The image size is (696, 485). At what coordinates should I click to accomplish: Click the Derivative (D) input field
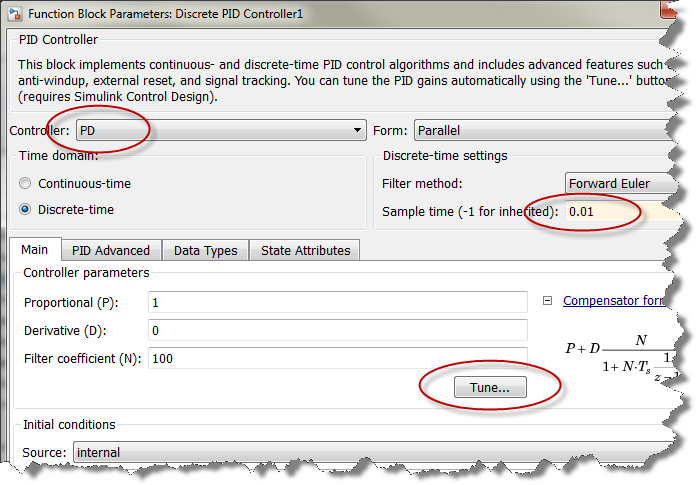coord(337,330)
